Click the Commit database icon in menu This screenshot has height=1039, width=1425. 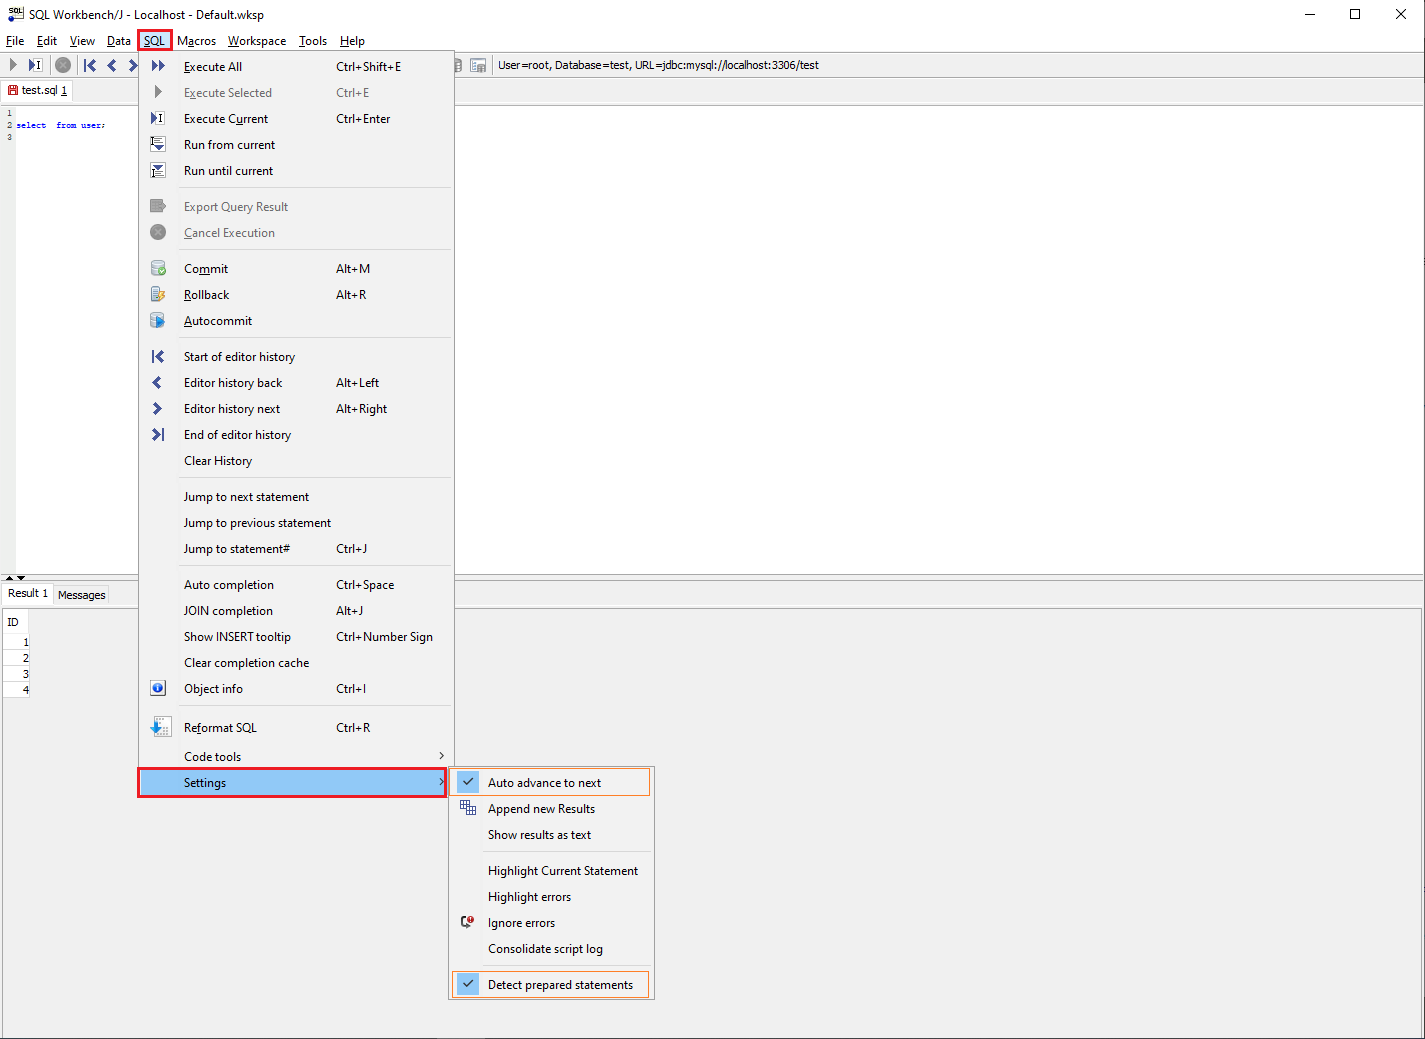tap(158, 268)
